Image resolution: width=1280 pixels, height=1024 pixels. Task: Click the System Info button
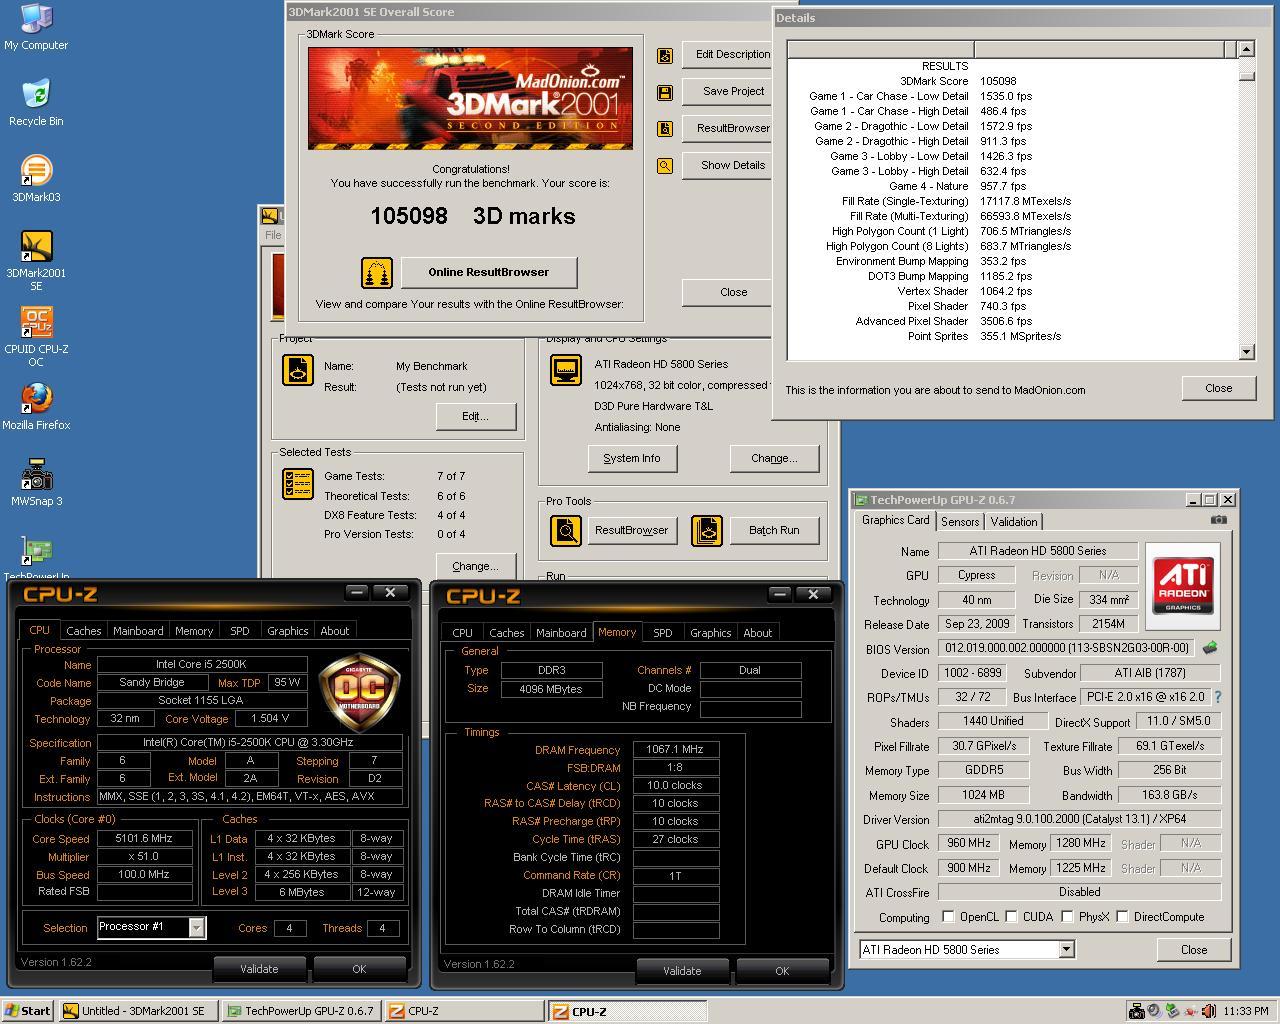pyautogui.click(x=632, y=458)
